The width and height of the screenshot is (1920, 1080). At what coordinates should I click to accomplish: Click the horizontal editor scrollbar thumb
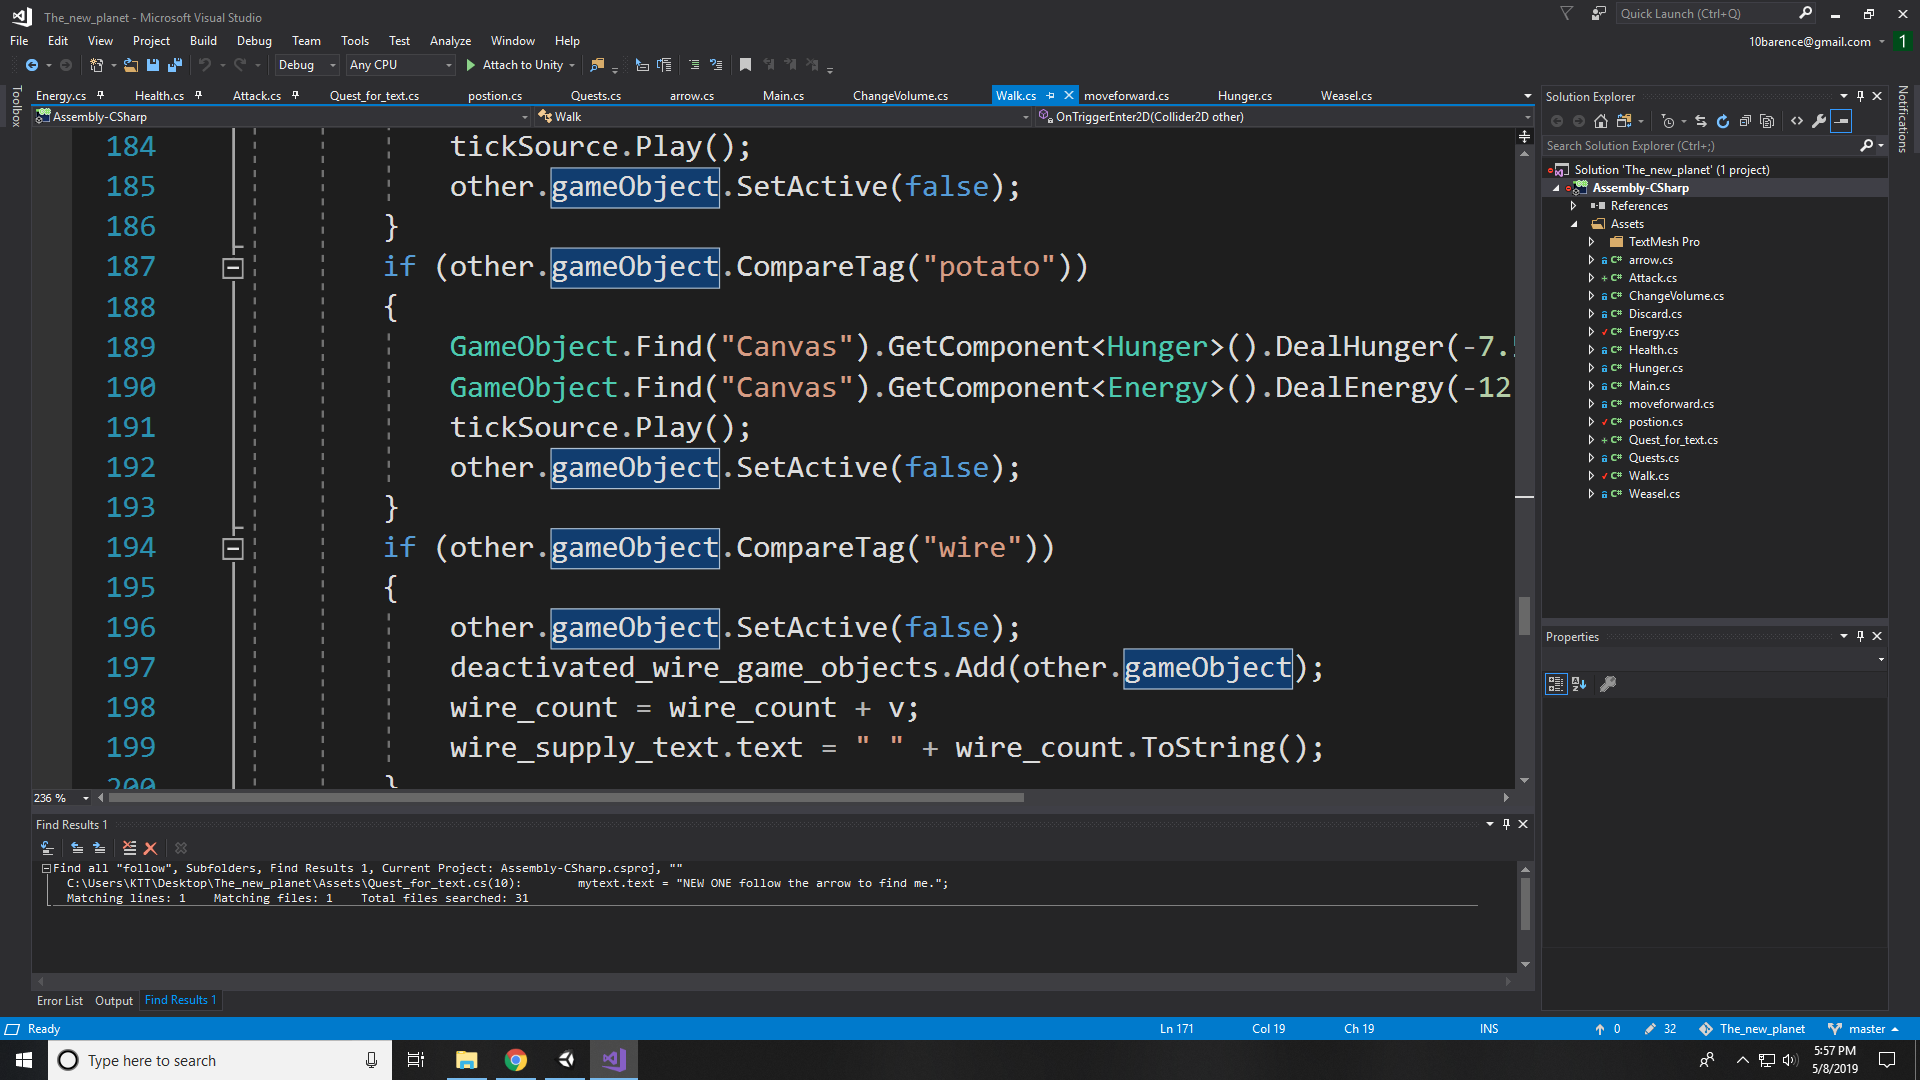pyautogui.click(x=566, y=798)
